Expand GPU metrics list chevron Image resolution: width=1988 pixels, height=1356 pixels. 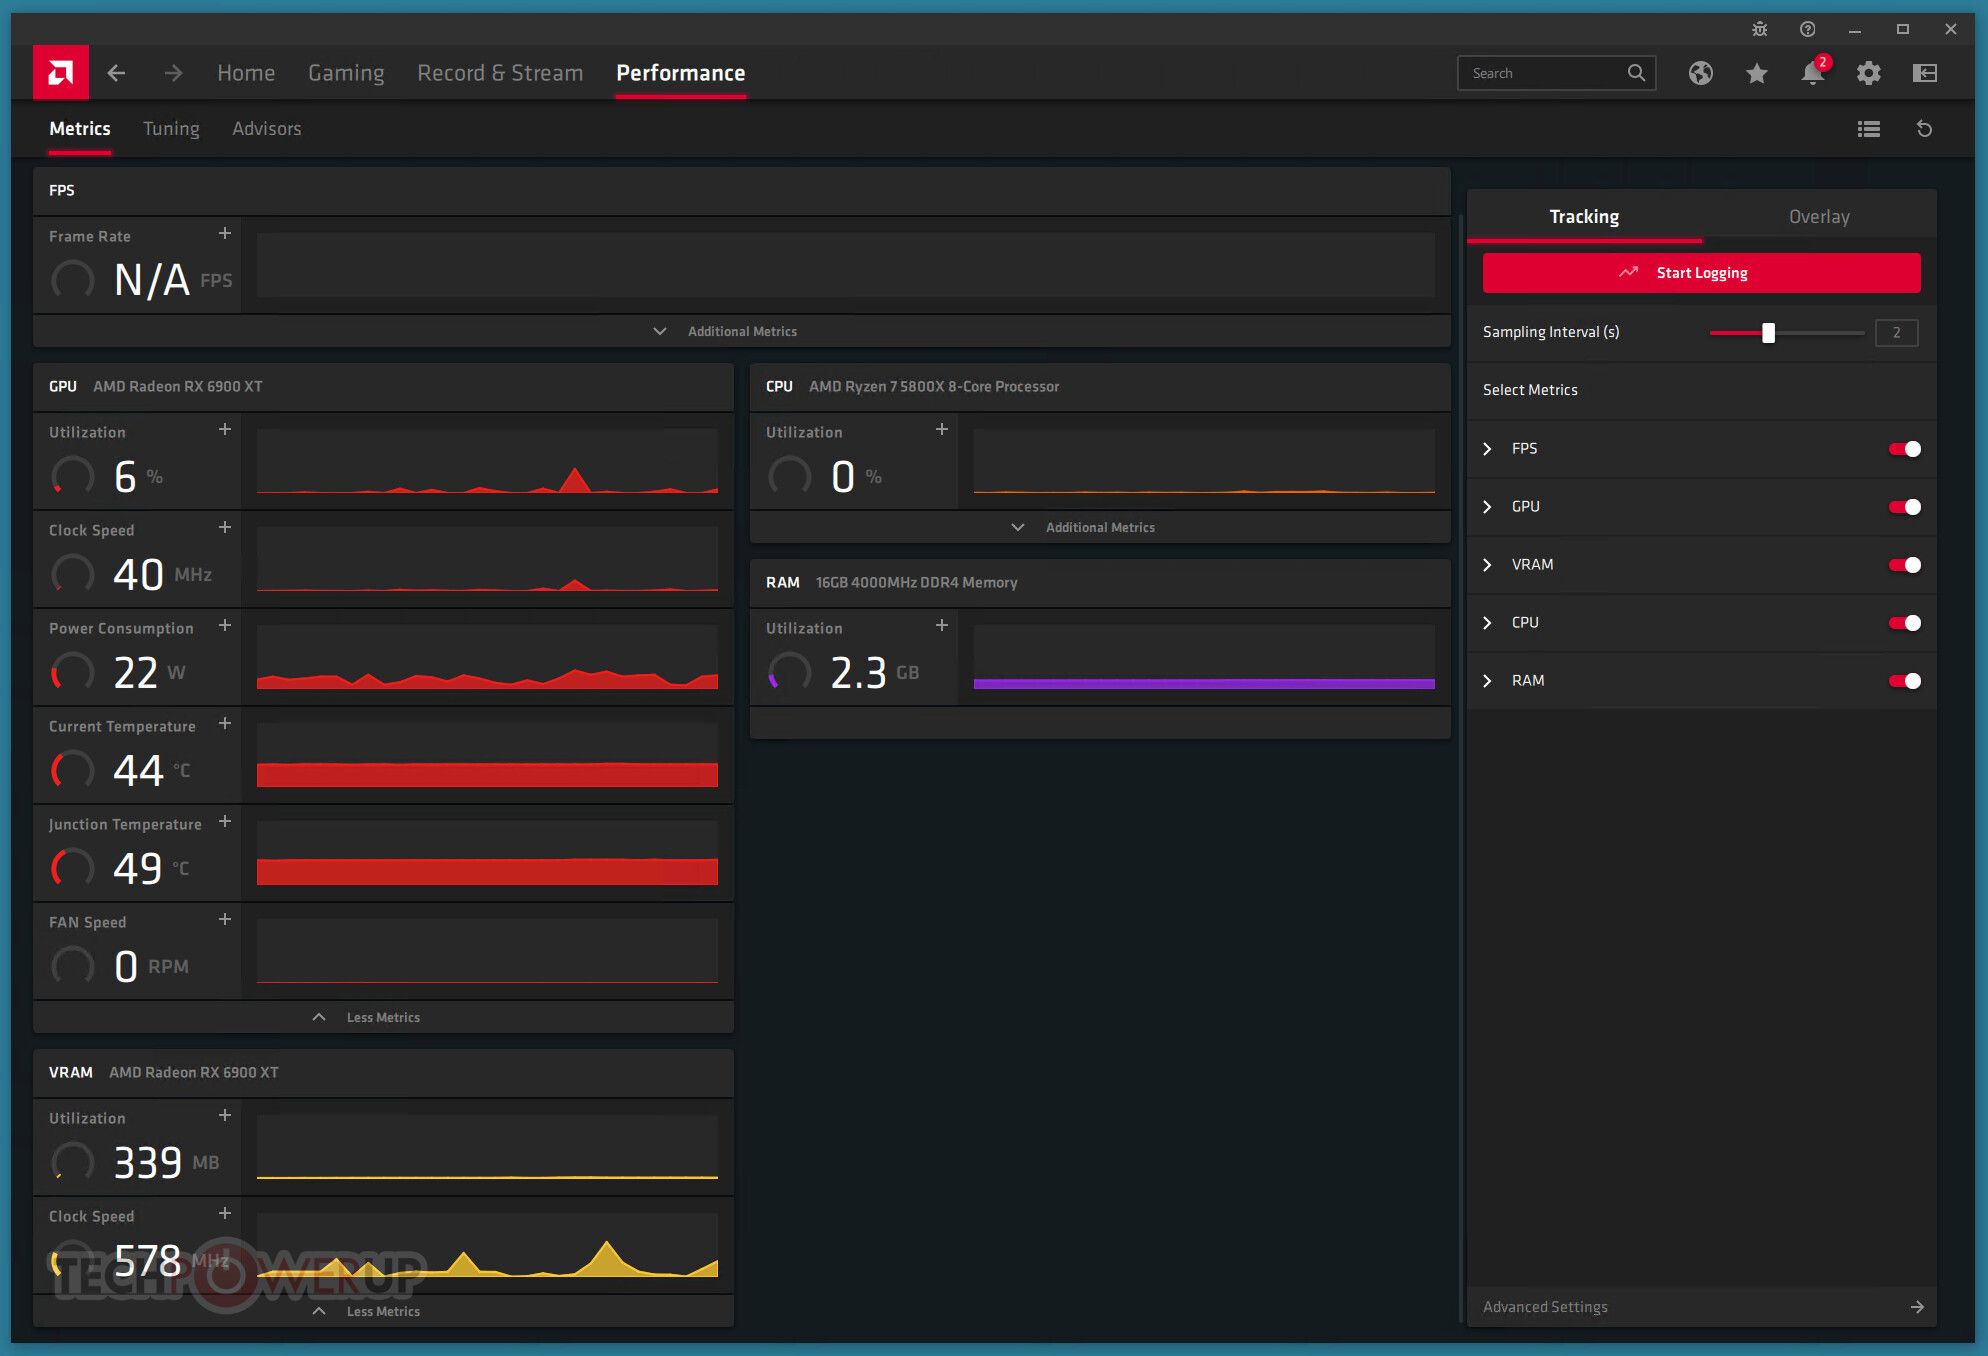(x=1487, y=507)
